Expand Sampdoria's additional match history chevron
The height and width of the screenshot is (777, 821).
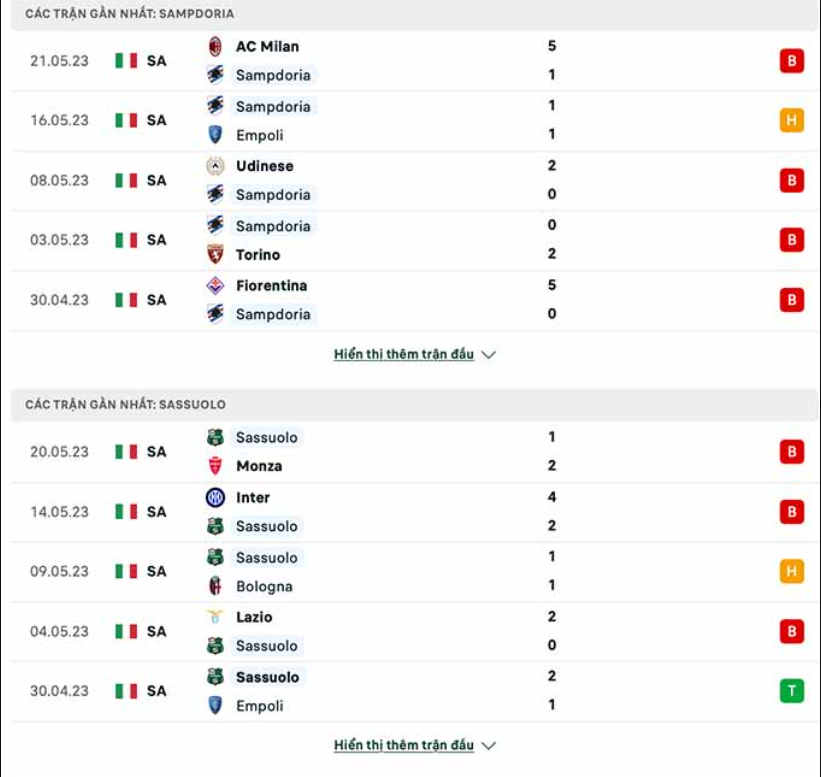(487, 352)
